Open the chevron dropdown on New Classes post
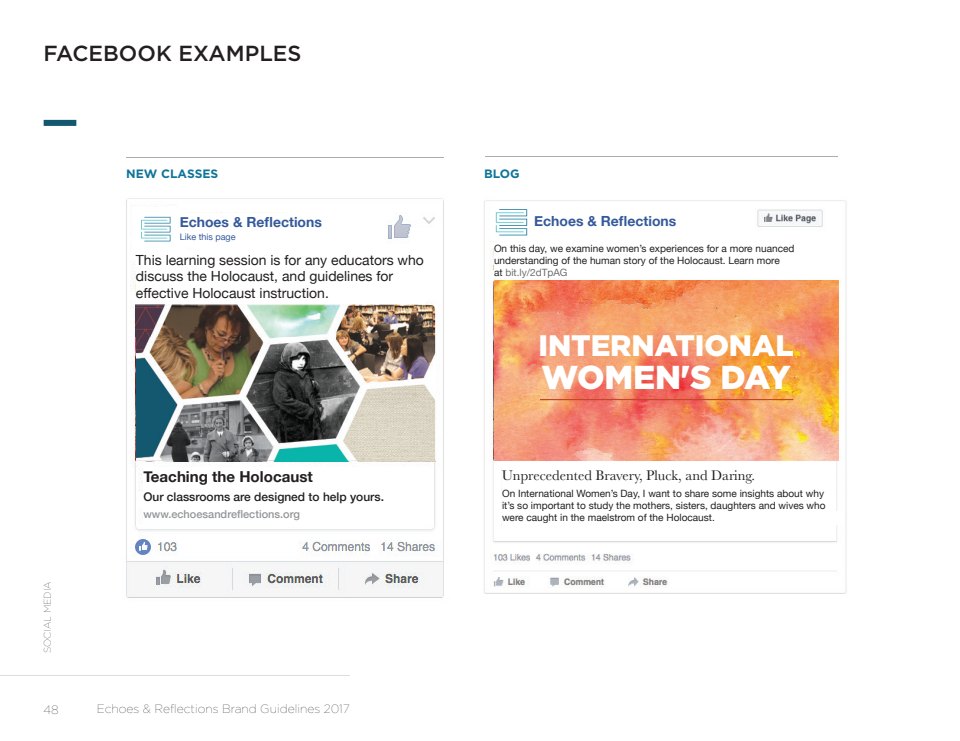This screenshot has height=741, width=960. point(429,220)
